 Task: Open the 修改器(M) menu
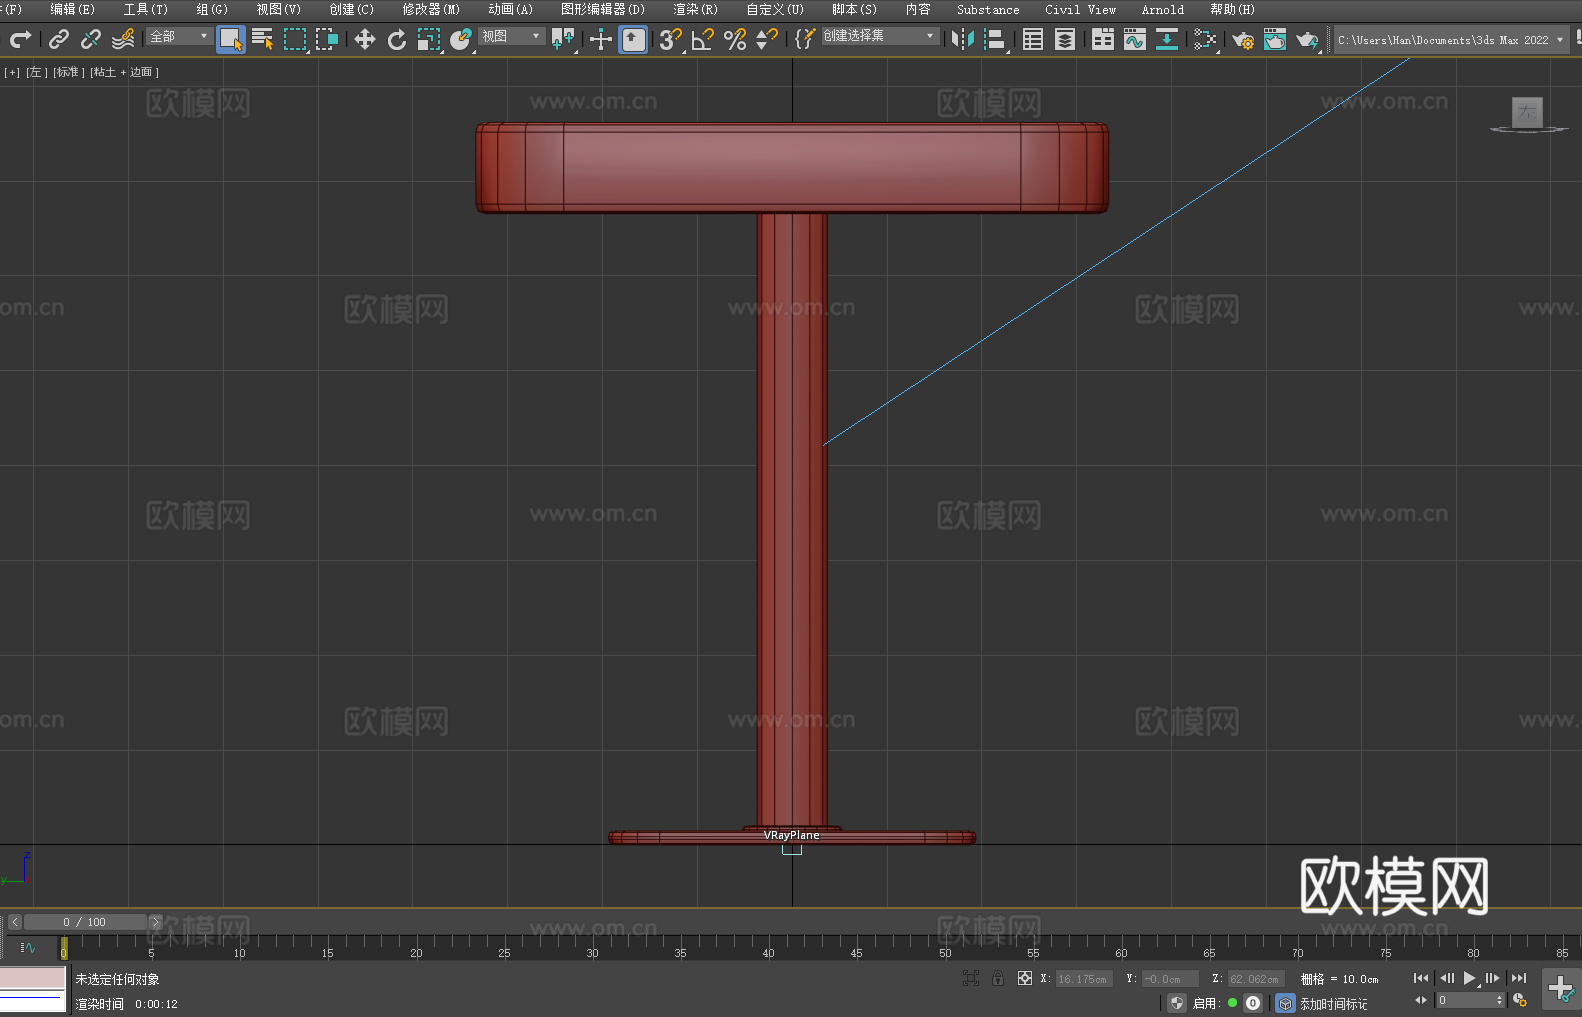point(431,10)
